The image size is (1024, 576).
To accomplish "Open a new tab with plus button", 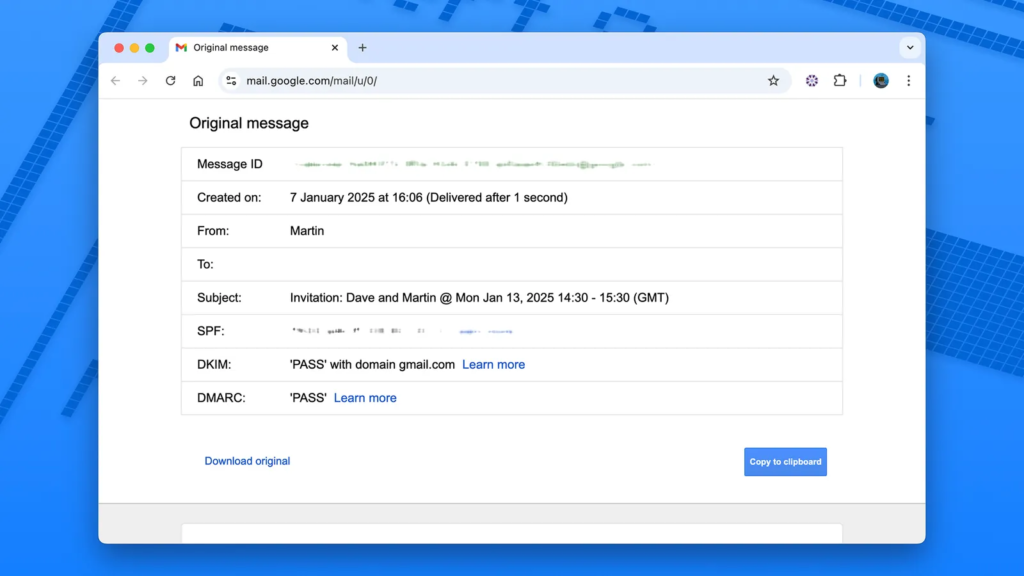I will coord(362,48).
